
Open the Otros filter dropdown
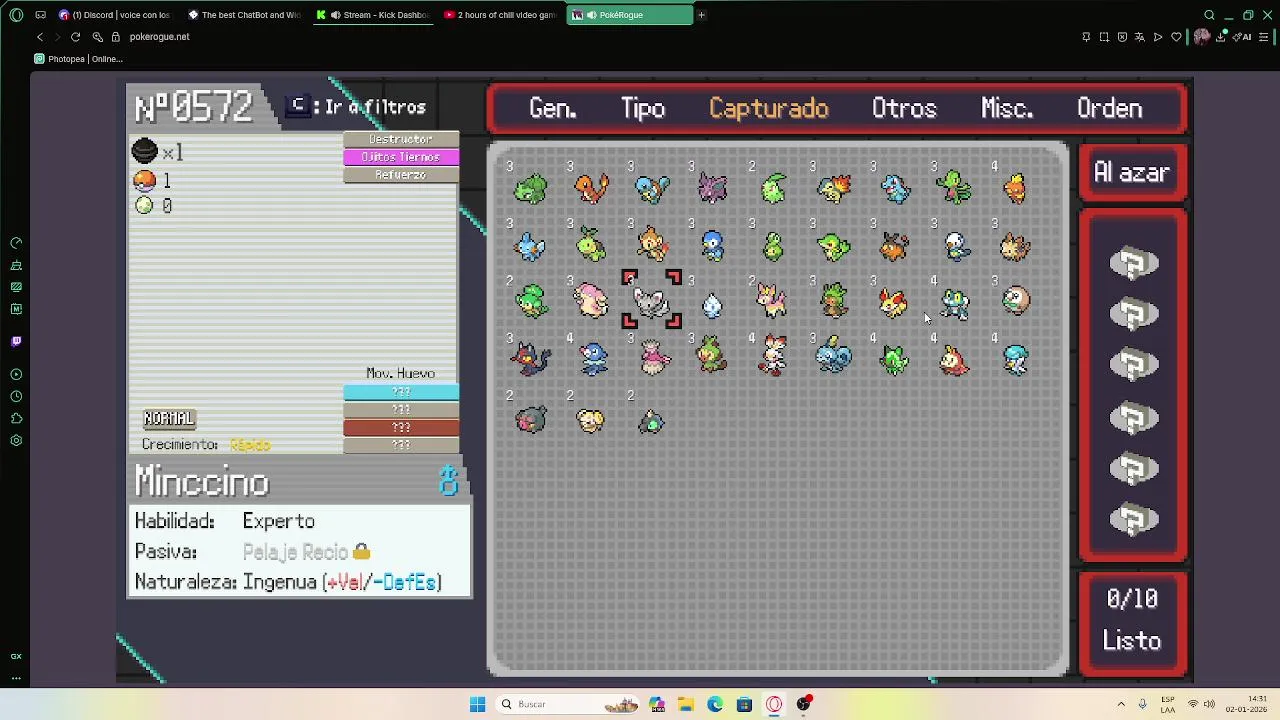904,108
